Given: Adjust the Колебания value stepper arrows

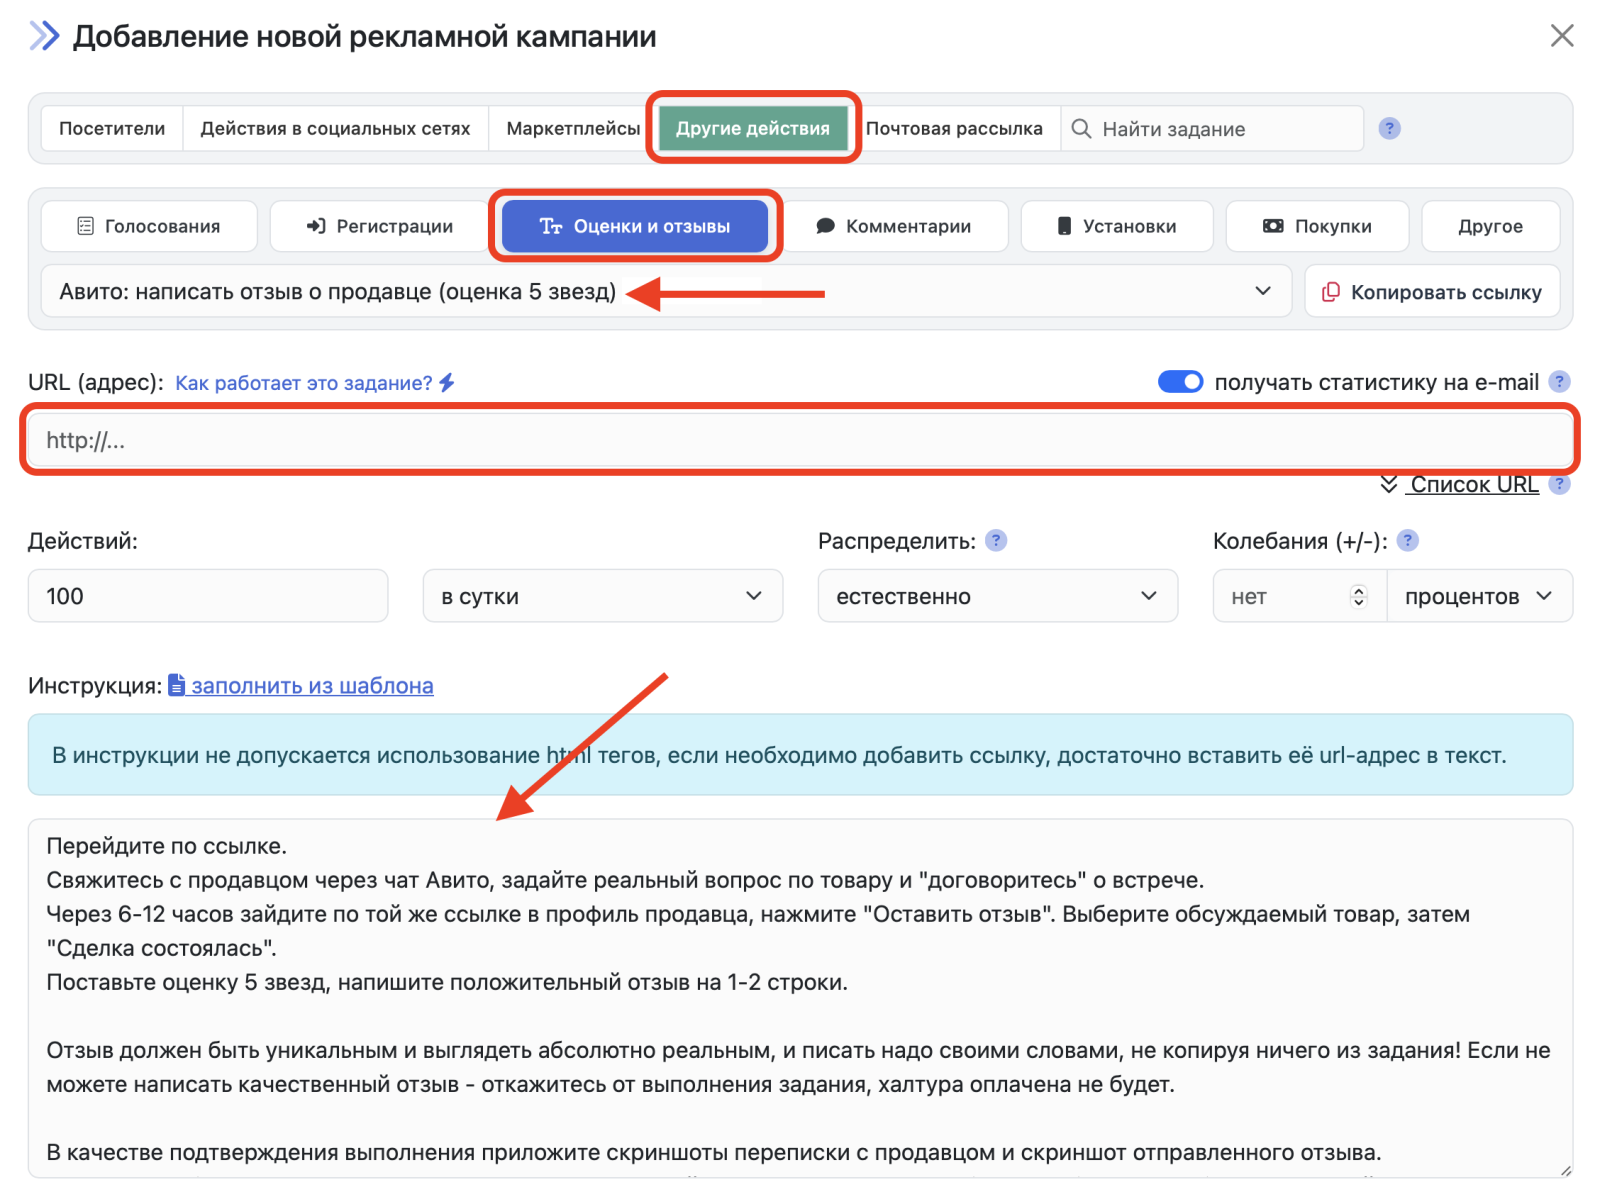Looking at the screenshot, I should click(x=1358, y=596).
